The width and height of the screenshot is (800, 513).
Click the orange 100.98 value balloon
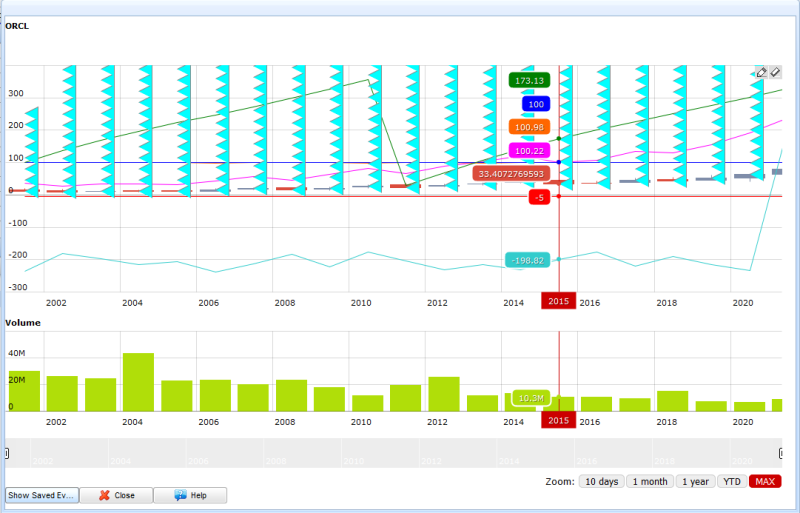[530, 127]
